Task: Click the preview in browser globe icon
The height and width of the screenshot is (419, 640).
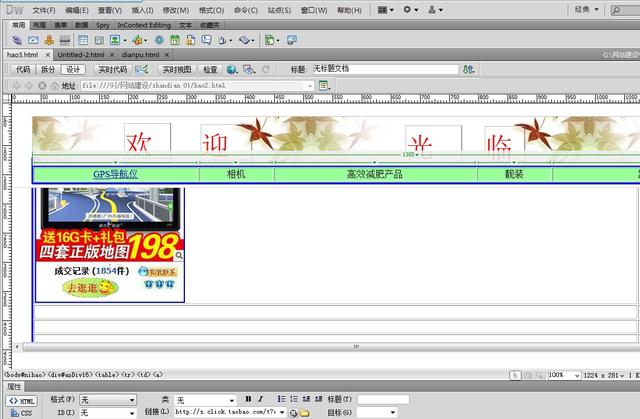Action: coord(232,70)
